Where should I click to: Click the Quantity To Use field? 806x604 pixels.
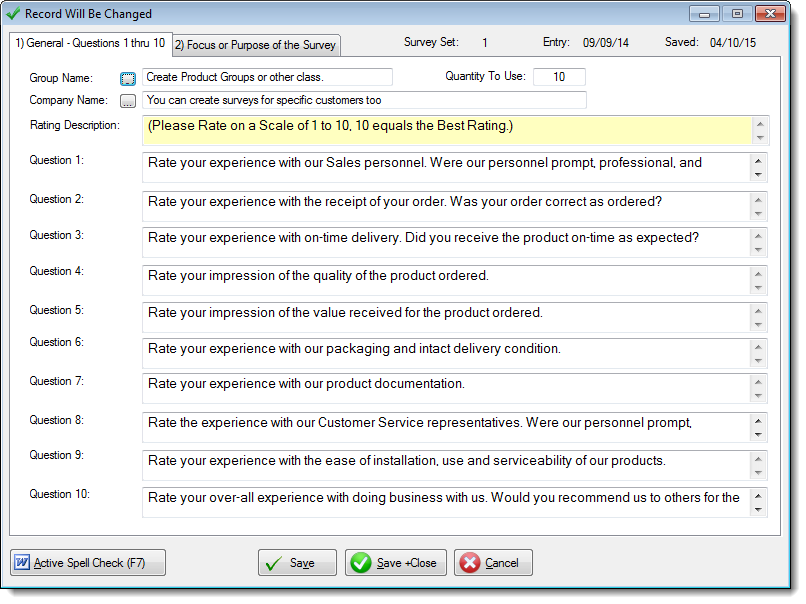pos(560,77)
